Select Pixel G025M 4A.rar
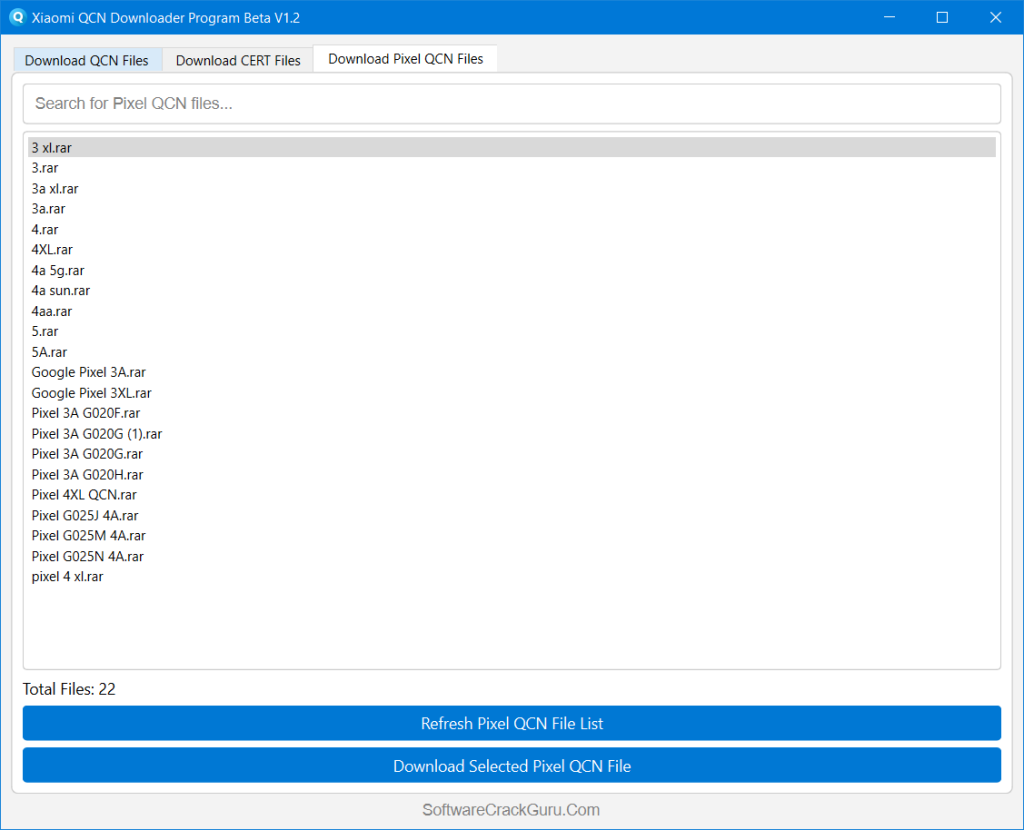Viewport: 1024px width, 830px height. point(512,535)
